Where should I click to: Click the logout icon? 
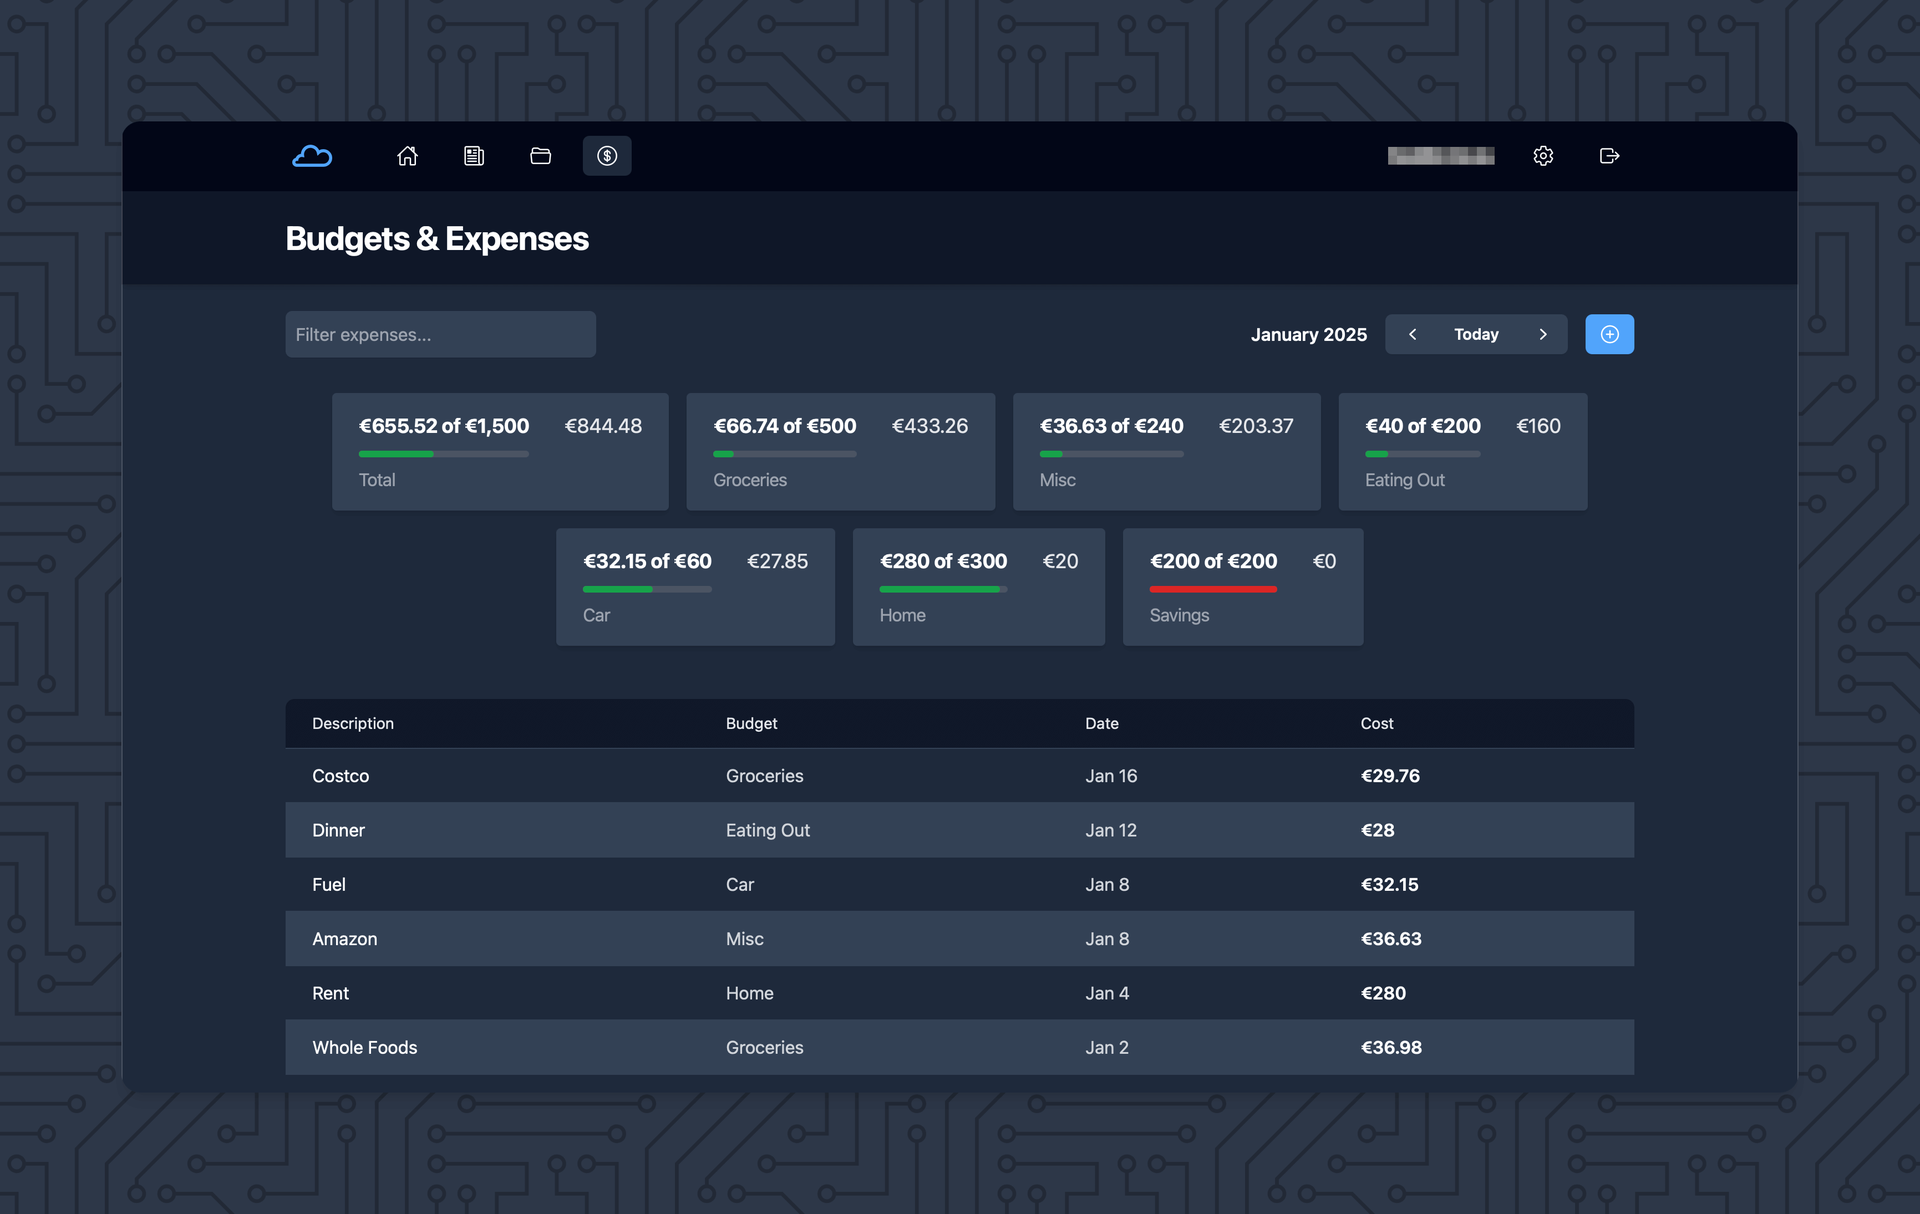tap(1609, 156)
